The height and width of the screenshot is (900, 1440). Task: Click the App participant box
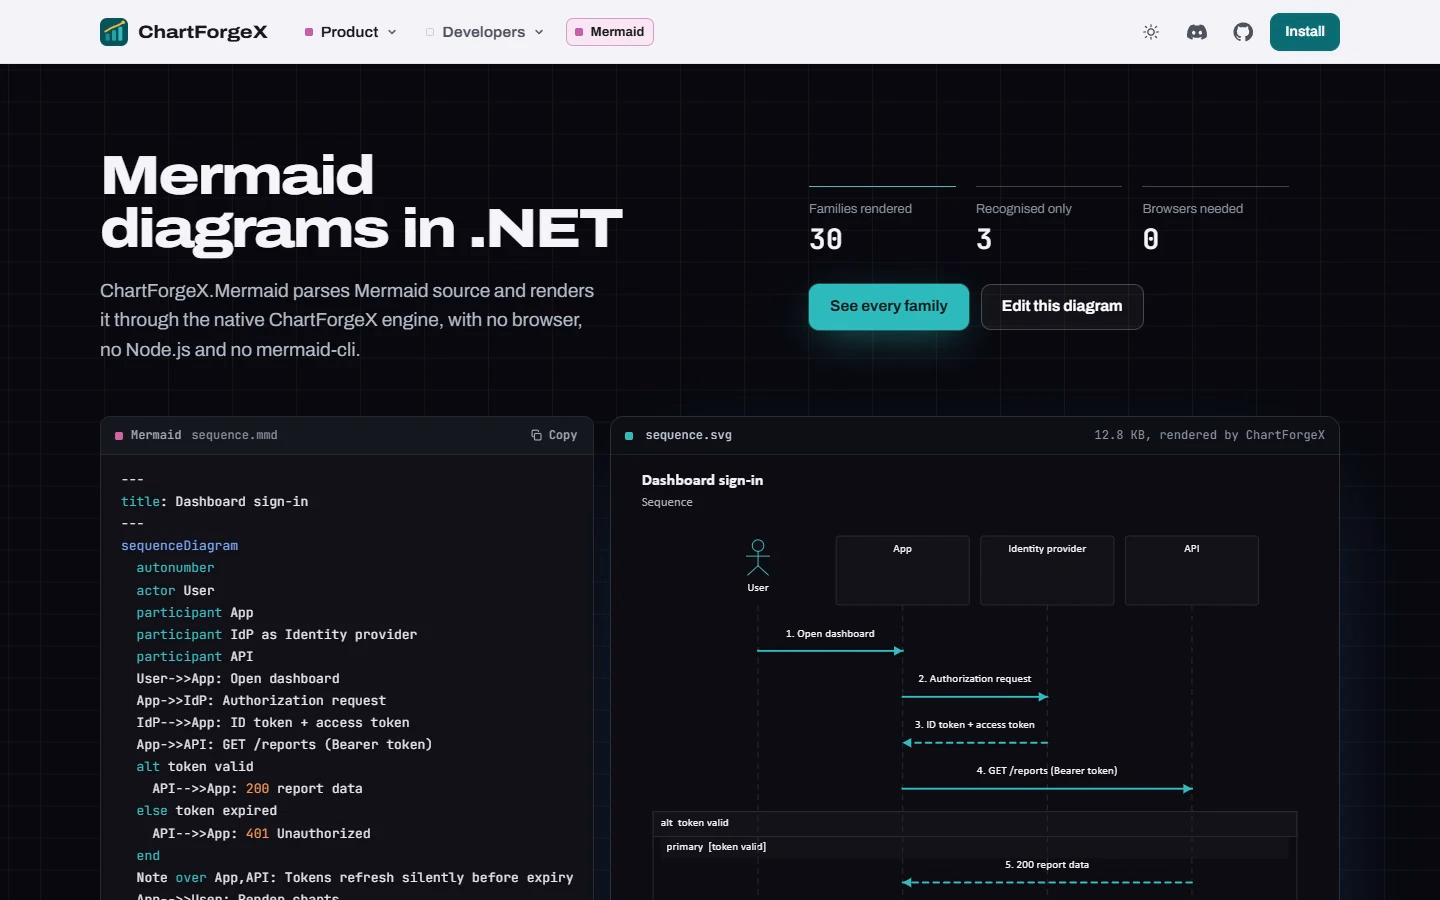903,570
